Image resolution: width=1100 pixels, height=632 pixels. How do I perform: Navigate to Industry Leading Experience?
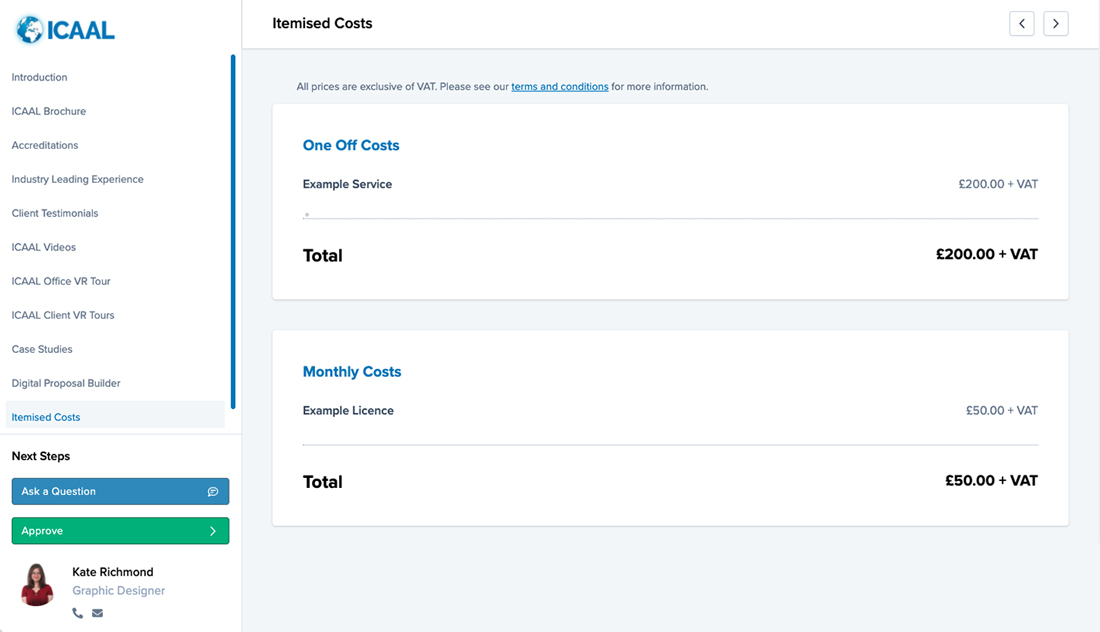pos(78,179)
